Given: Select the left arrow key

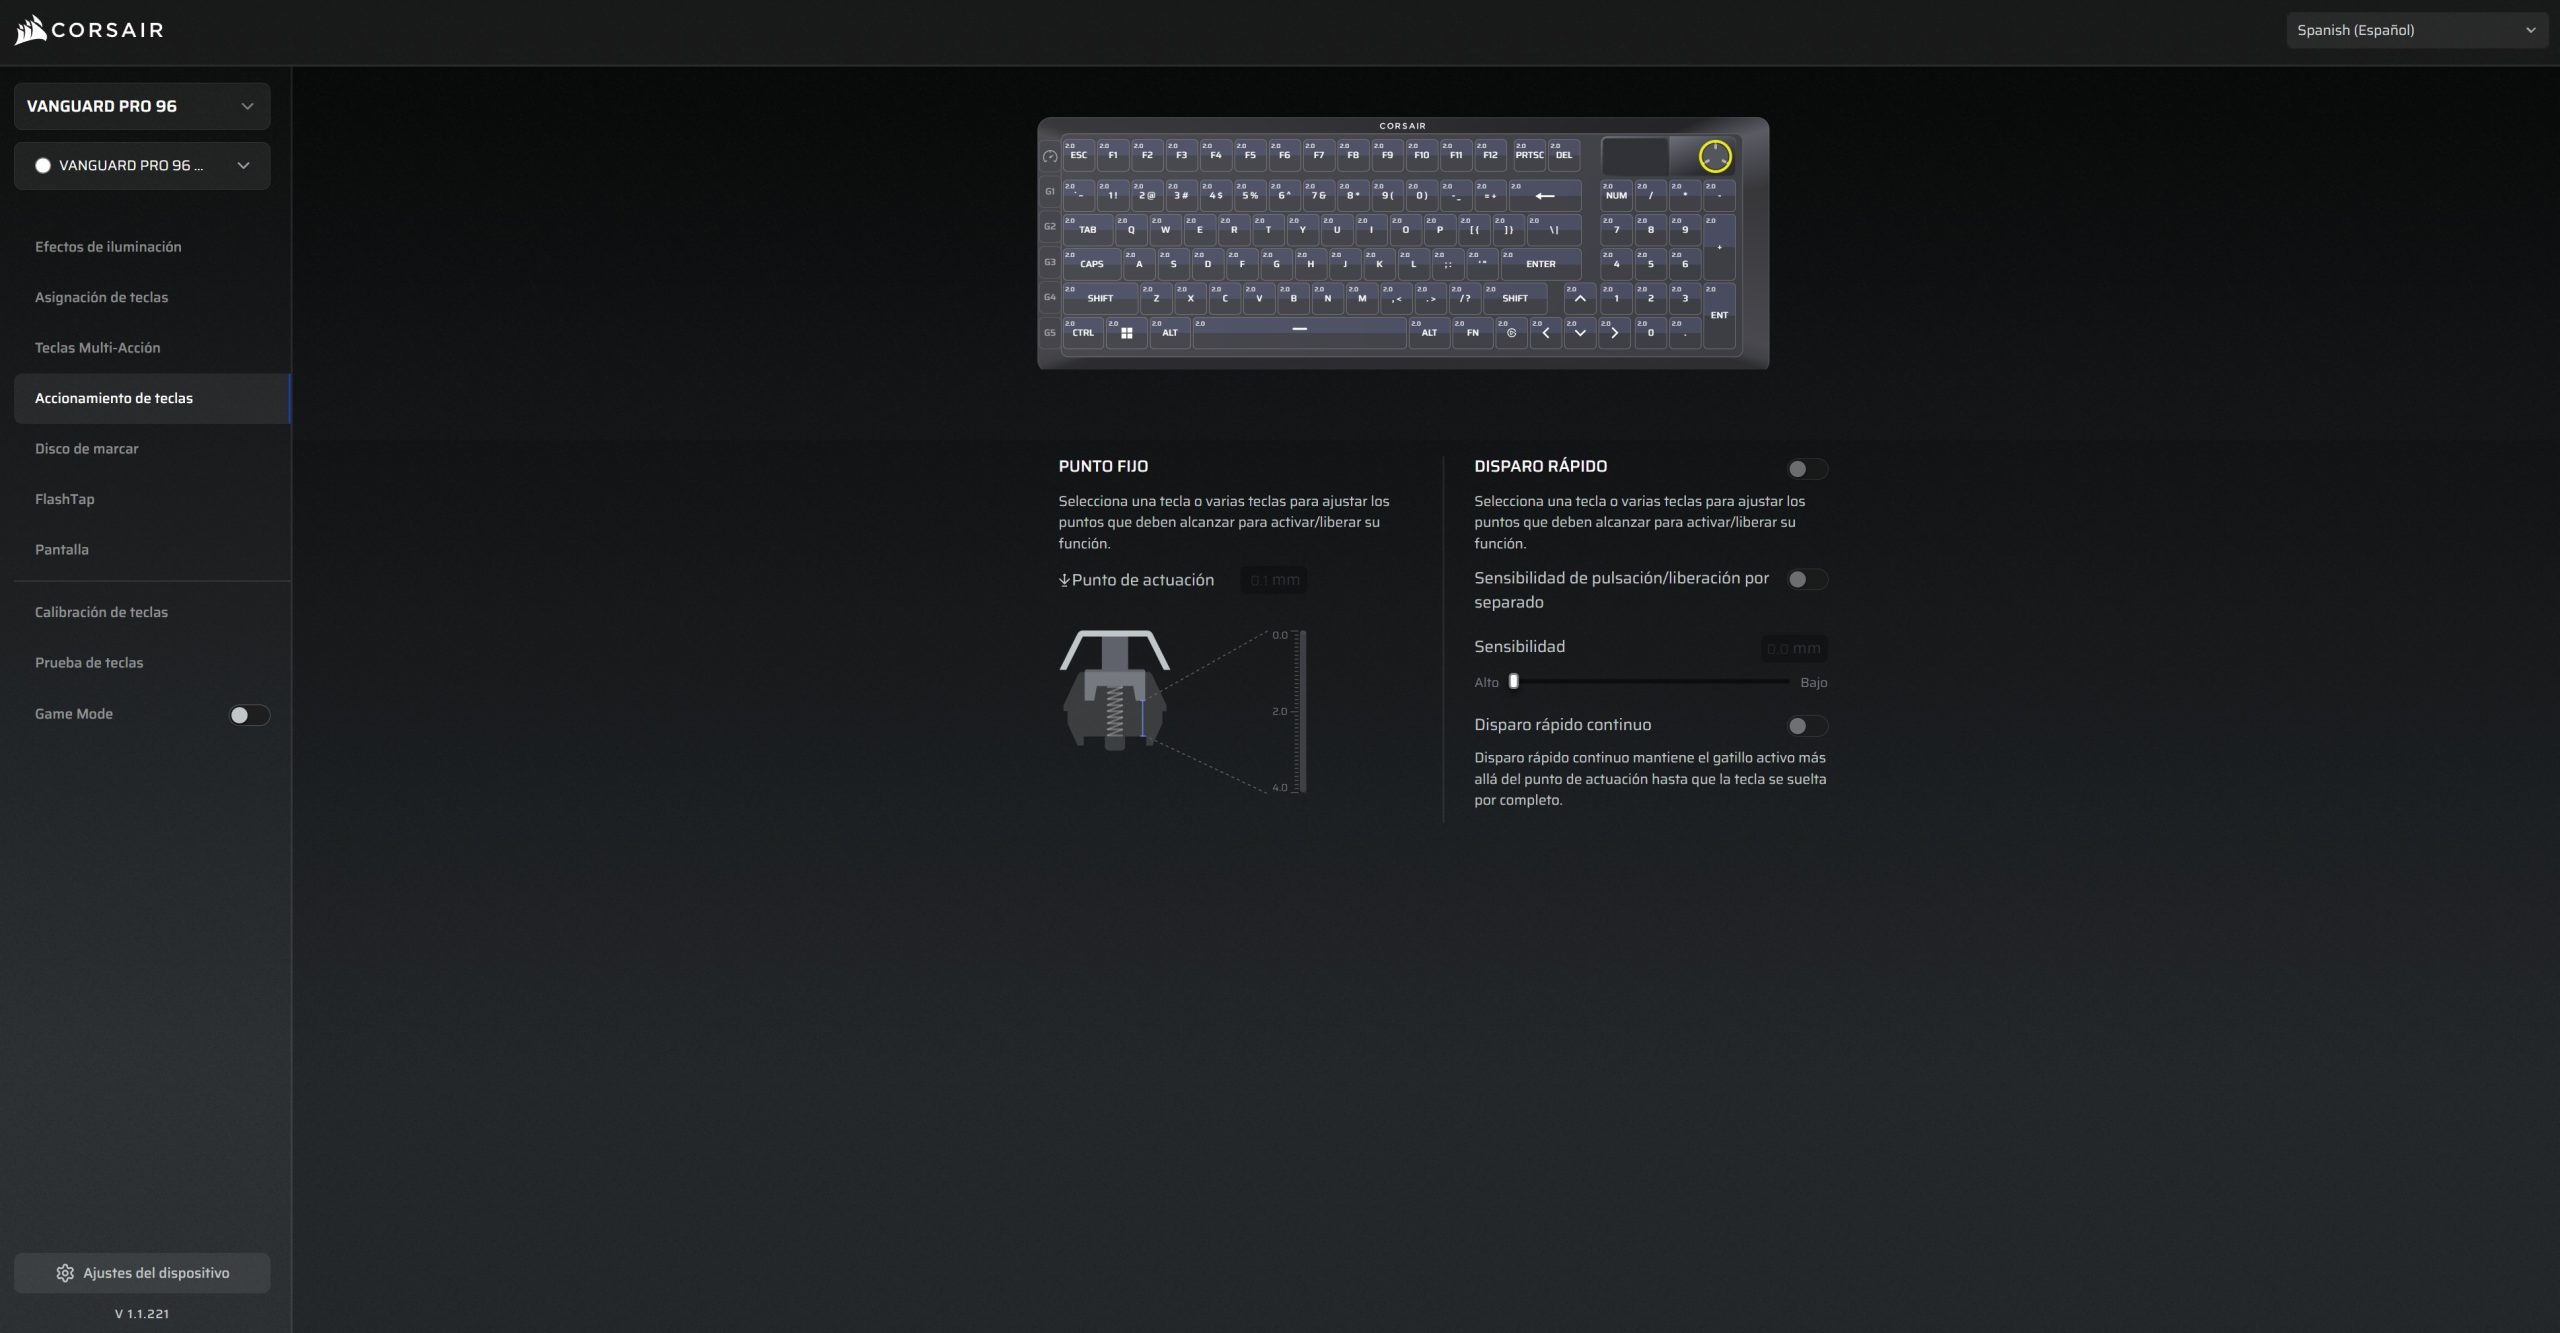Looking at the screenshot, I should pos(1545,332).
